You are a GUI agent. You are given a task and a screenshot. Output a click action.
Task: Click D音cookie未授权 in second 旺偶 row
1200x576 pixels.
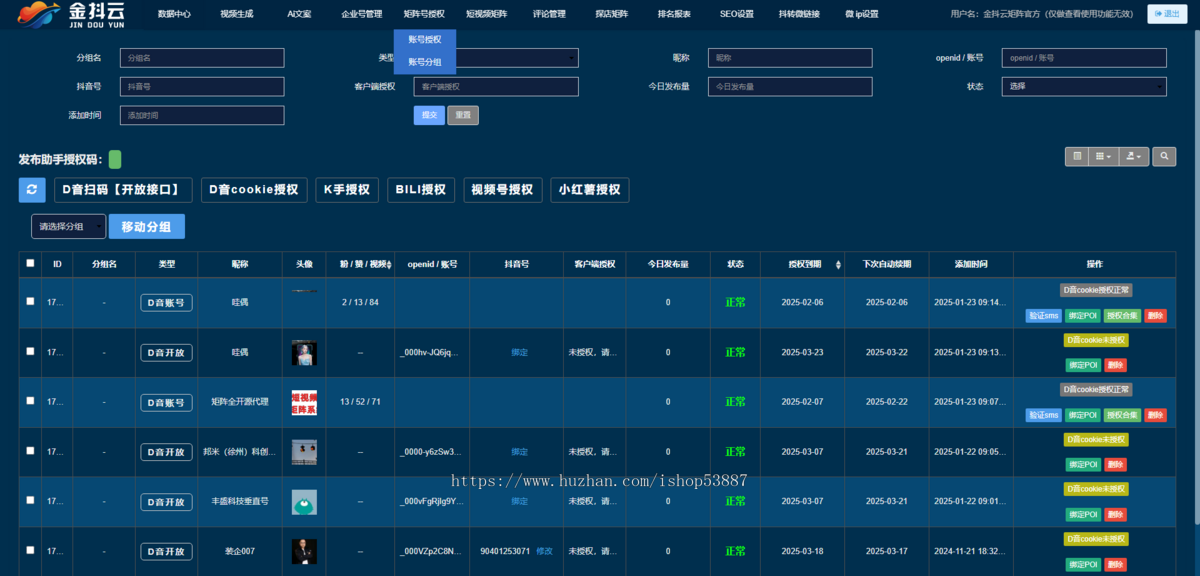pyautogui.click(x=1096, y=340)
